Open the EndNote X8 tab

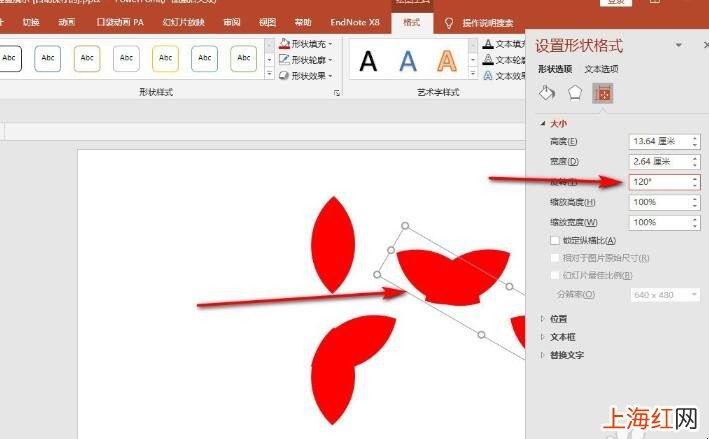click(355, 22)
